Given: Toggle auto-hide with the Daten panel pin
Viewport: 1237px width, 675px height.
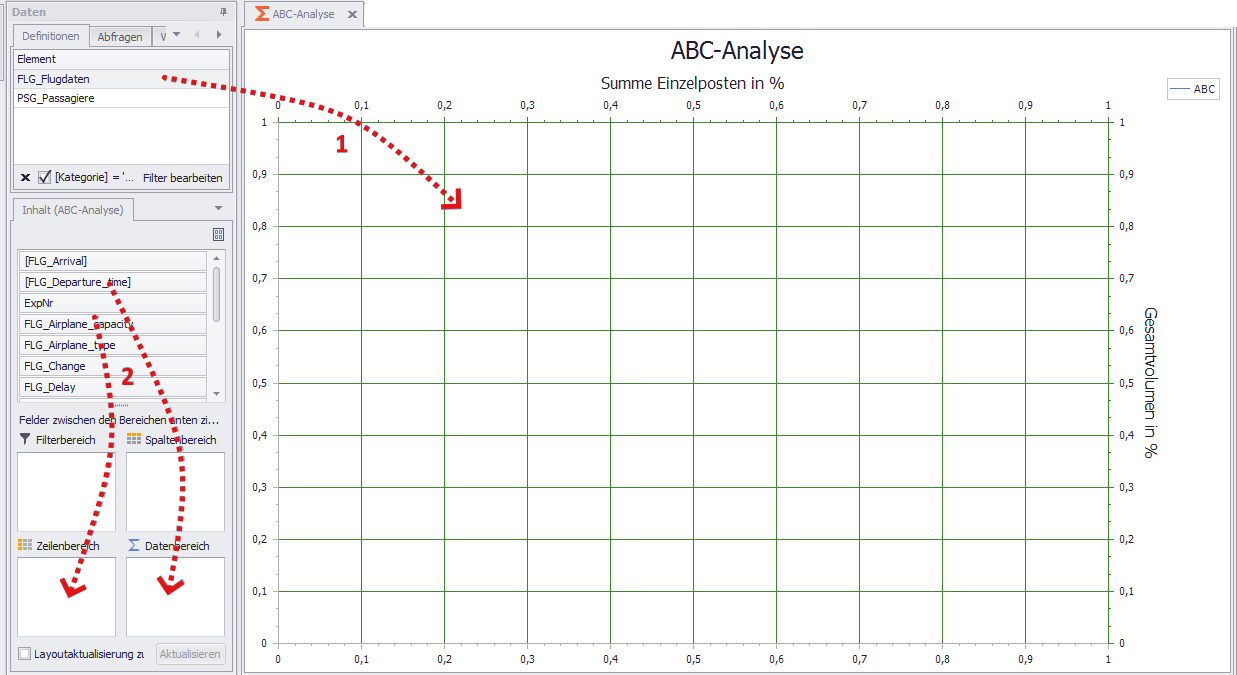Looking at the screenshot, I should (x=222, y=11).
